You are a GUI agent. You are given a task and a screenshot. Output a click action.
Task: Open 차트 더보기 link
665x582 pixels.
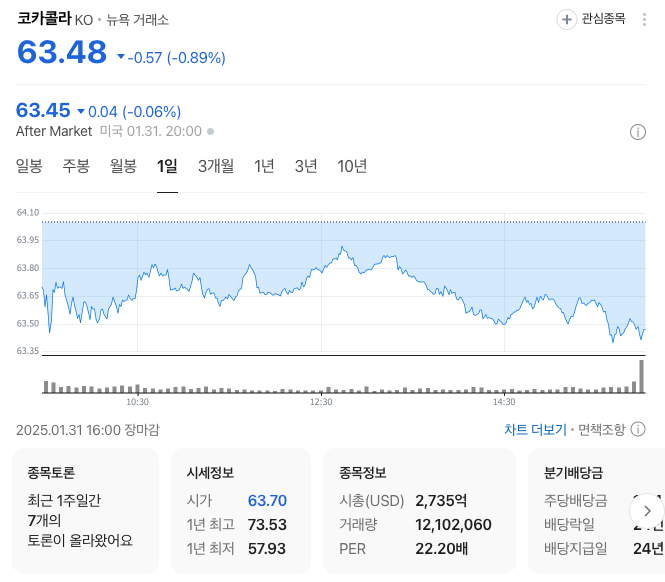point(535,430)
